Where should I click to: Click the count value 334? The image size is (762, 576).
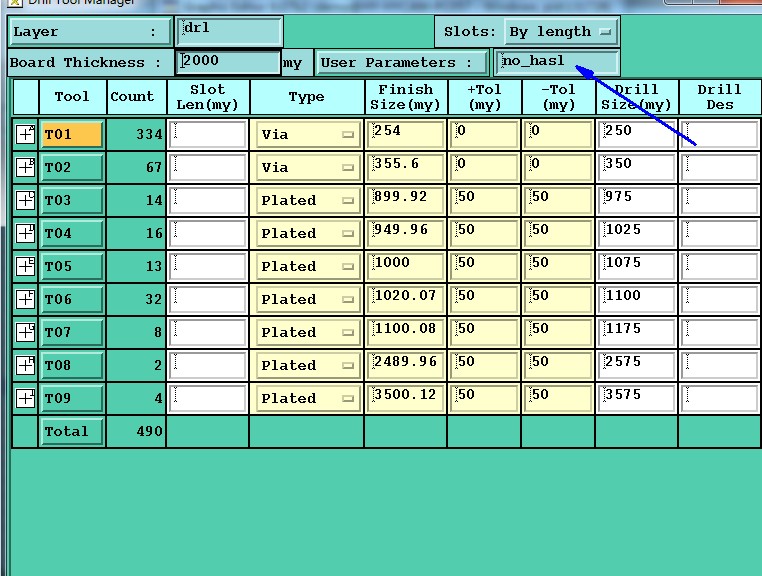click(x=149, y=134)
